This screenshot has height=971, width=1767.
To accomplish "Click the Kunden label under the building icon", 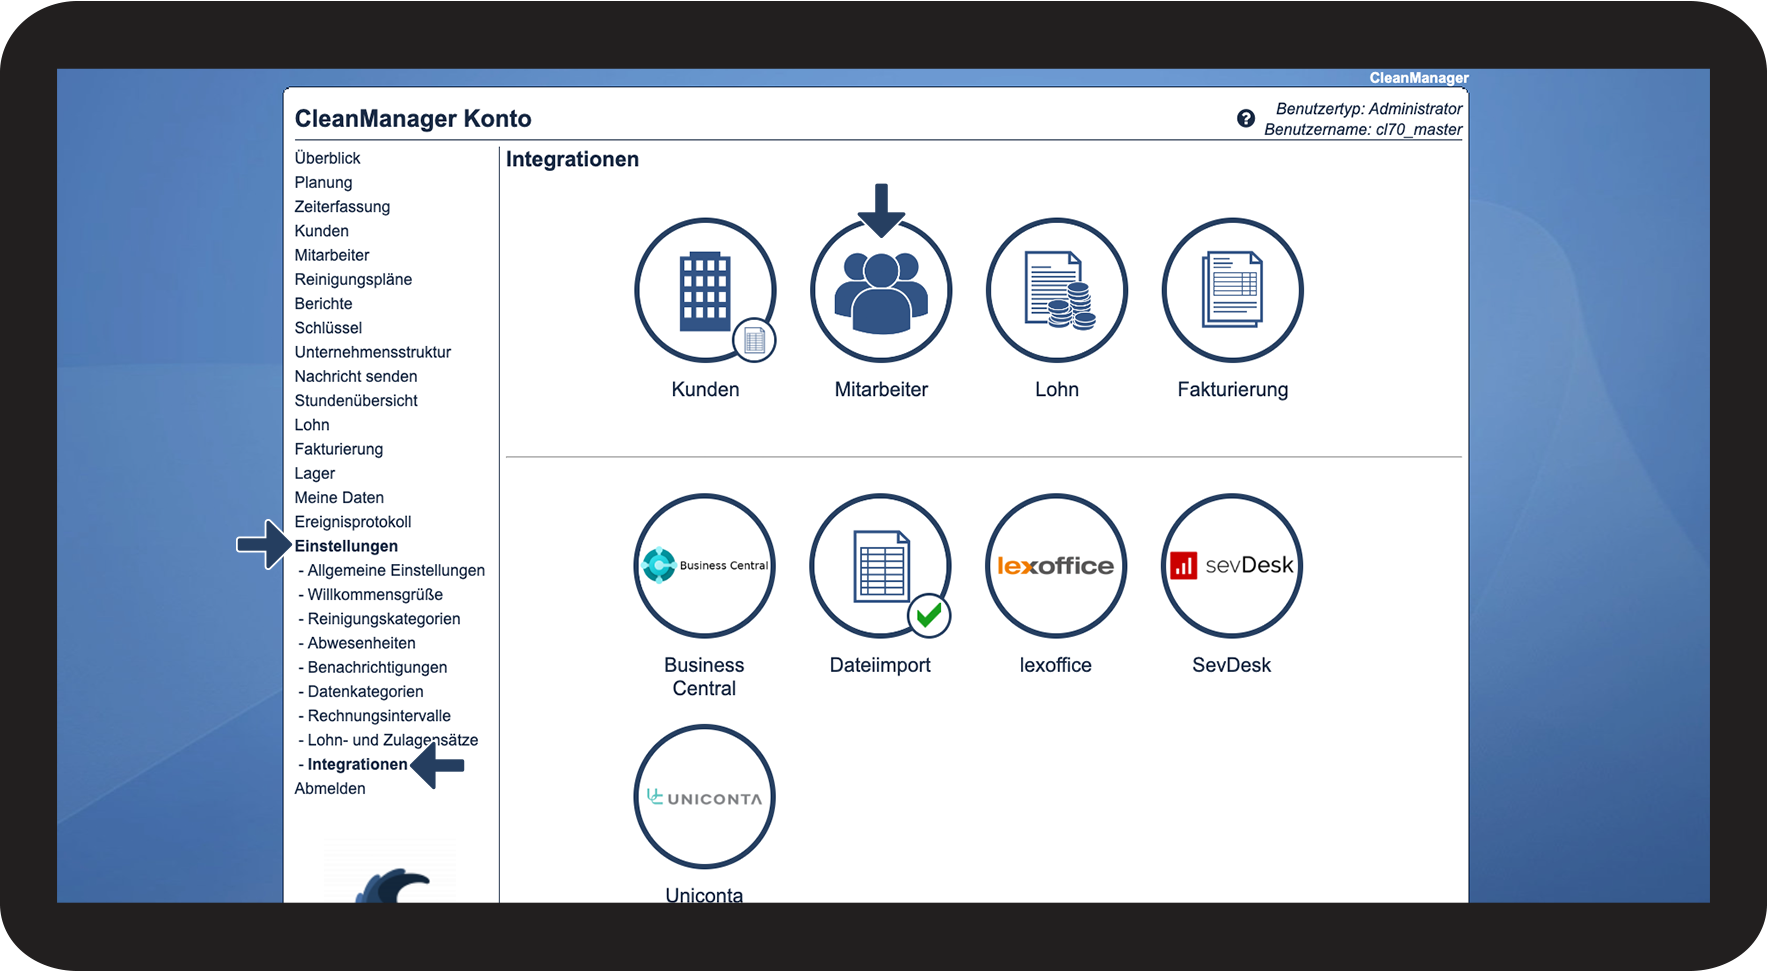I will tap(705, 390).
